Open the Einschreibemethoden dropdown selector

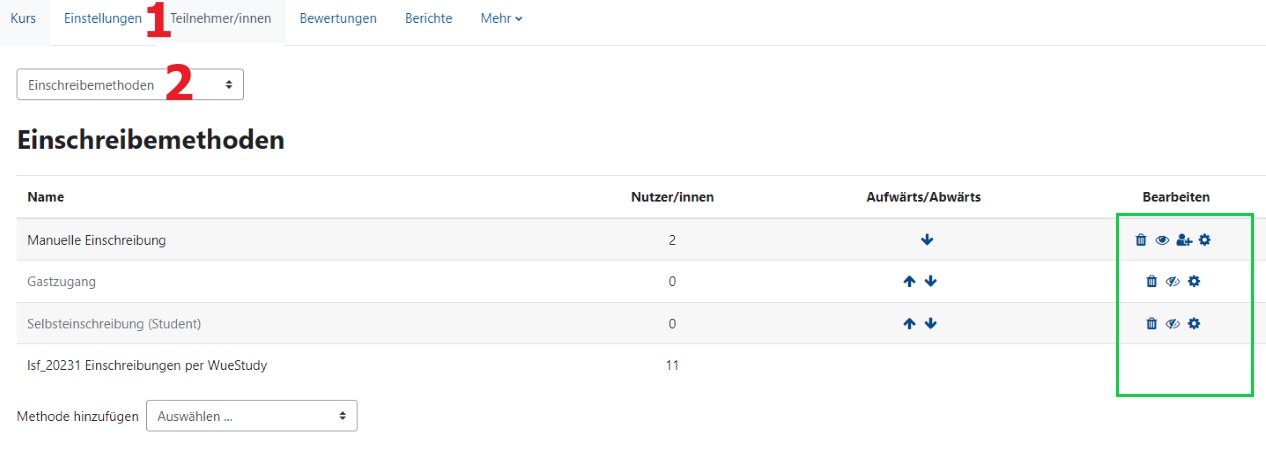click(130, 85)
